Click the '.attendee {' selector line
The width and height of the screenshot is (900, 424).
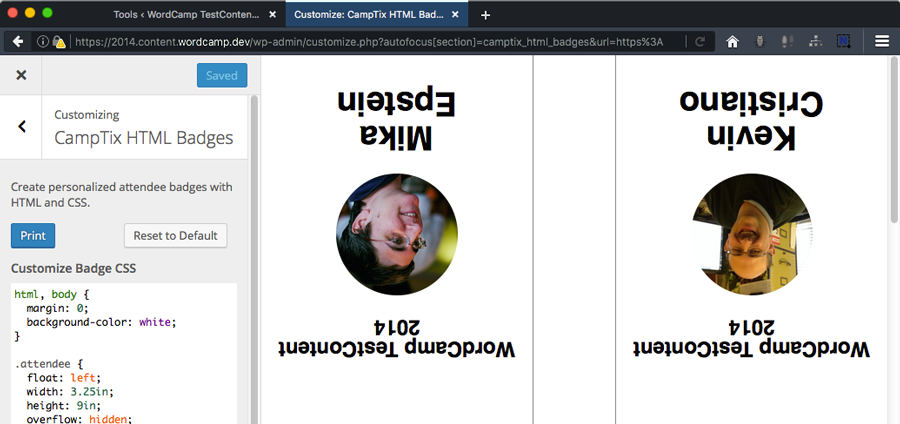(x=49, y=364)
